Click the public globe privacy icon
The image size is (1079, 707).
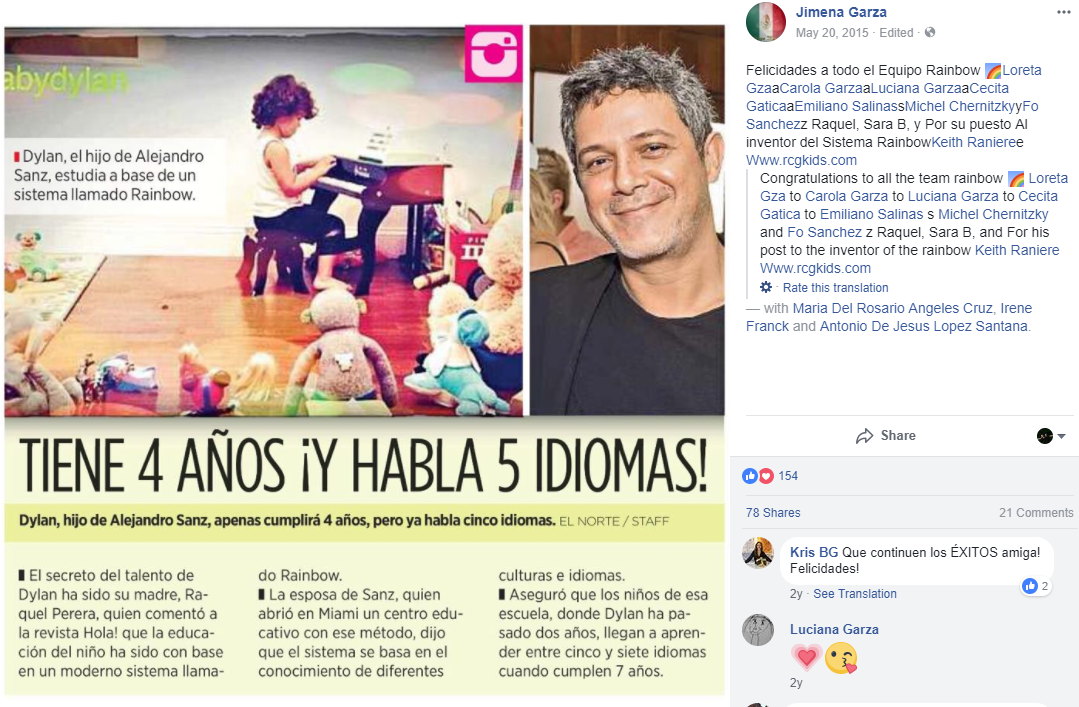(930, 32)
